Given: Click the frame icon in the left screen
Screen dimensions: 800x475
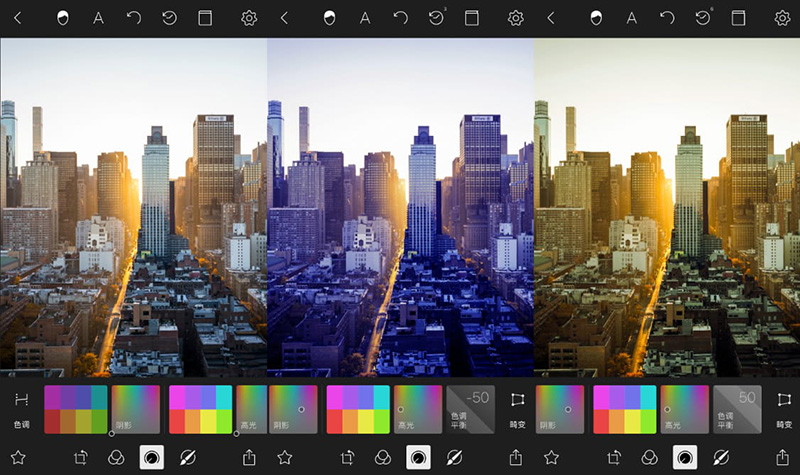Looking at the screenshot, I should 205,18.
